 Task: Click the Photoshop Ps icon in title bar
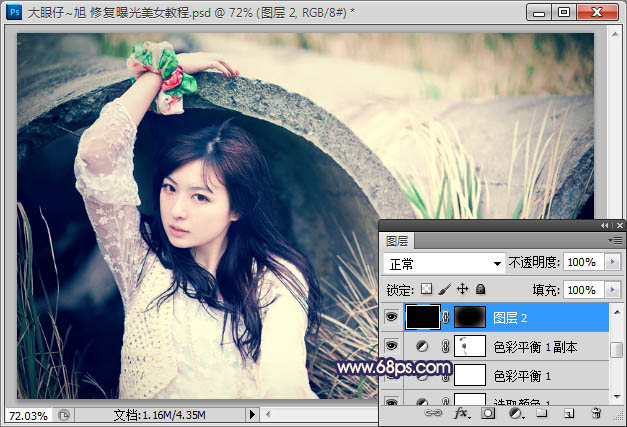point(14,12)
